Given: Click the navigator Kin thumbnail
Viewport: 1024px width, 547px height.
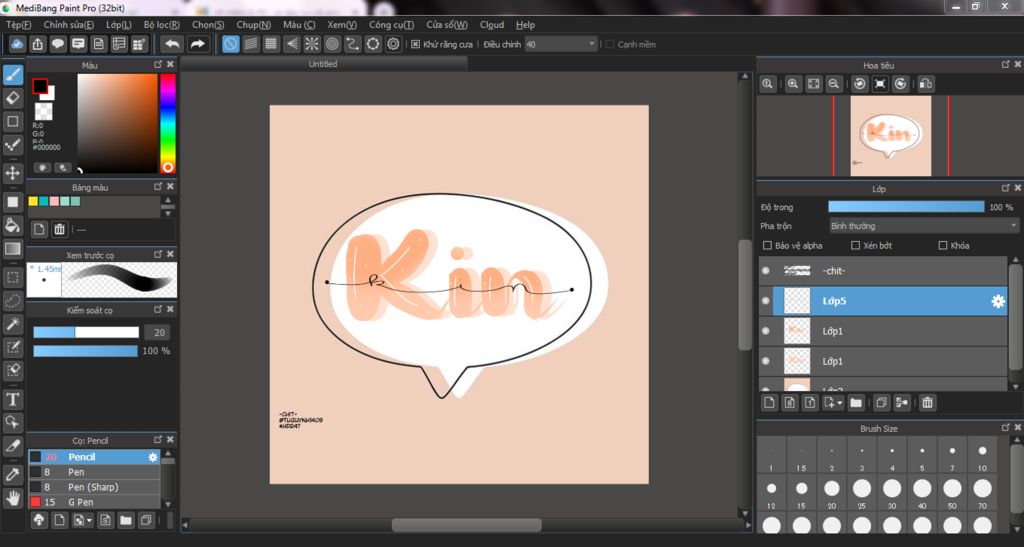Looking at the screenshot, I should coord(891,136).
